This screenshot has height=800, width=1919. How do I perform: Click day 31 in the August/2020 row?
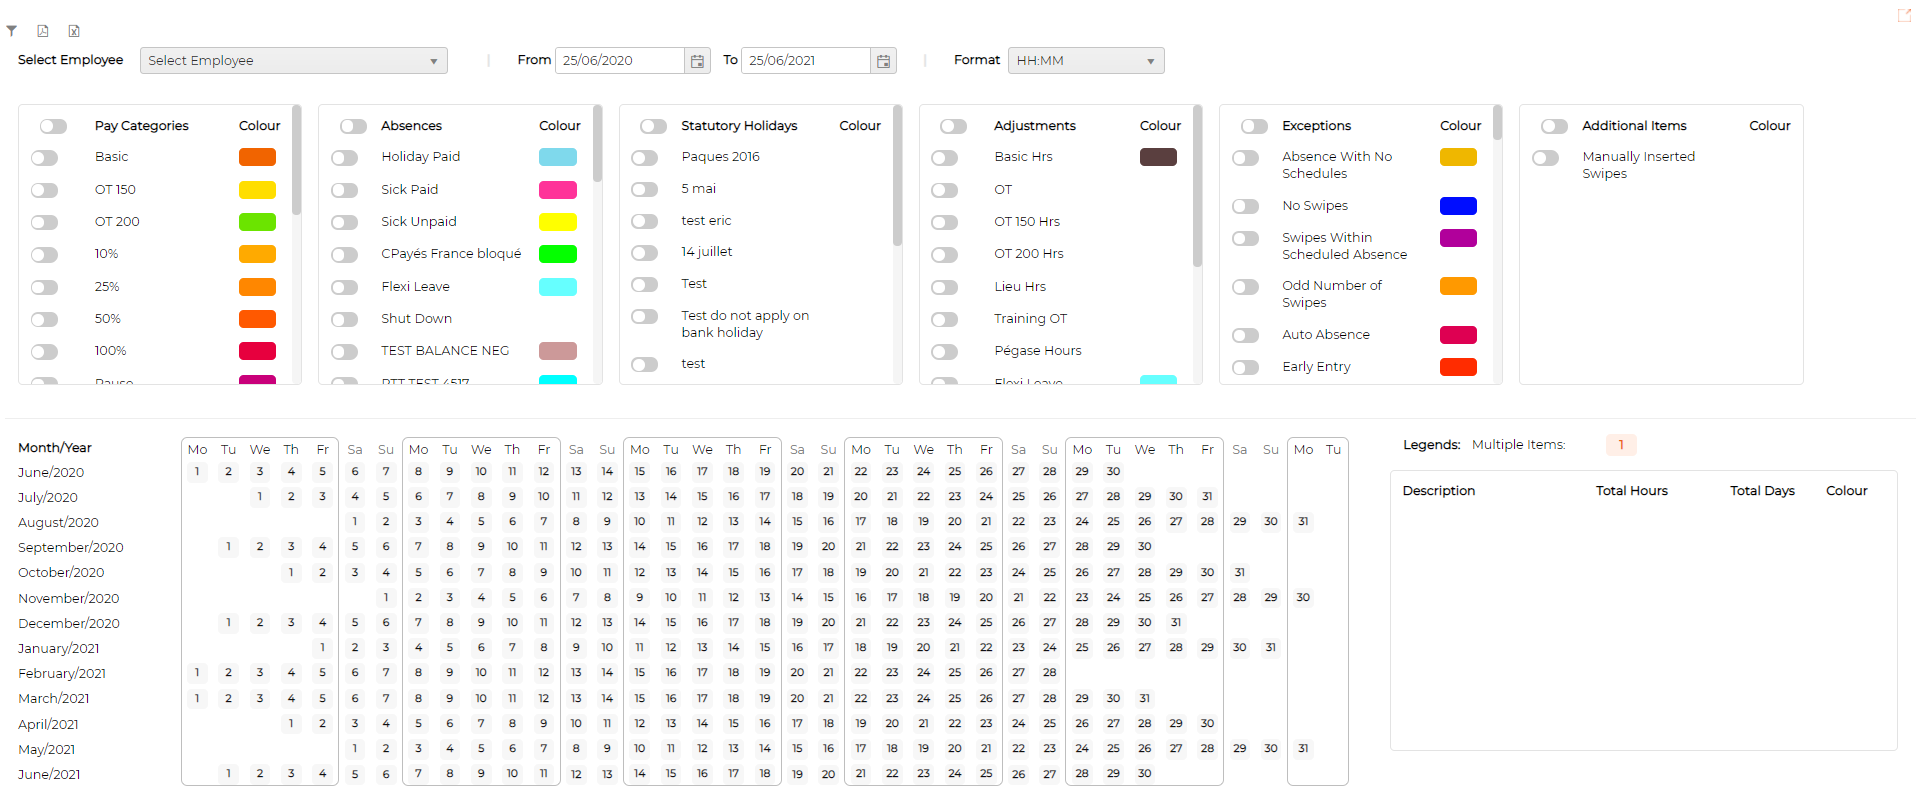[x=1303, y=522]
